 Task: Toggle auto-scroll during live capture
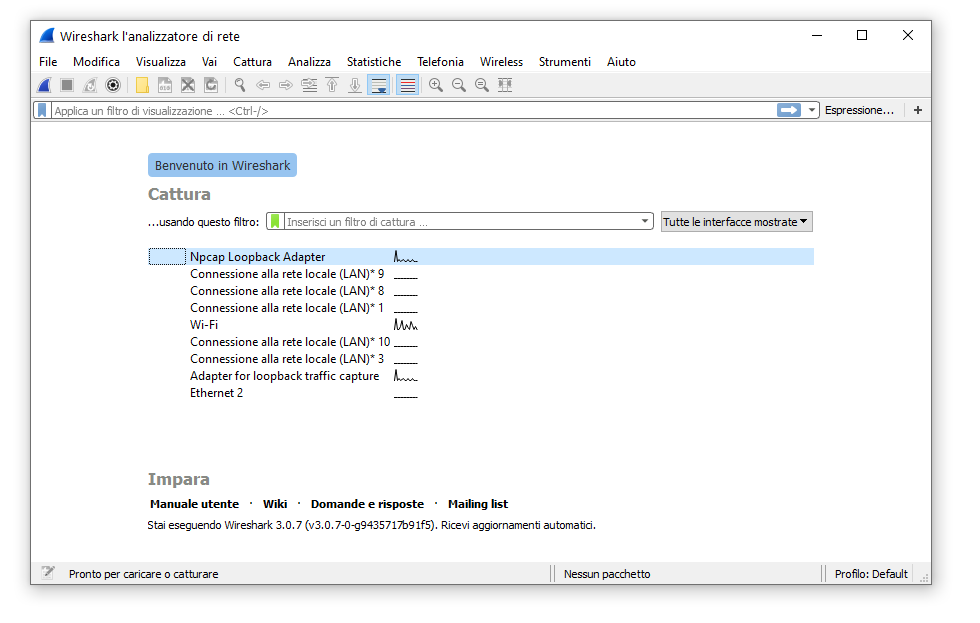[x=379, y=85]
